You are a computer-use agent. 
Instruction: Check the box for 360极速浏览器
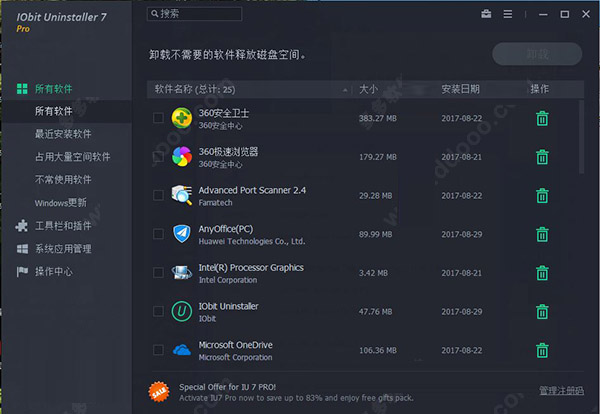[x=158, y=156]
